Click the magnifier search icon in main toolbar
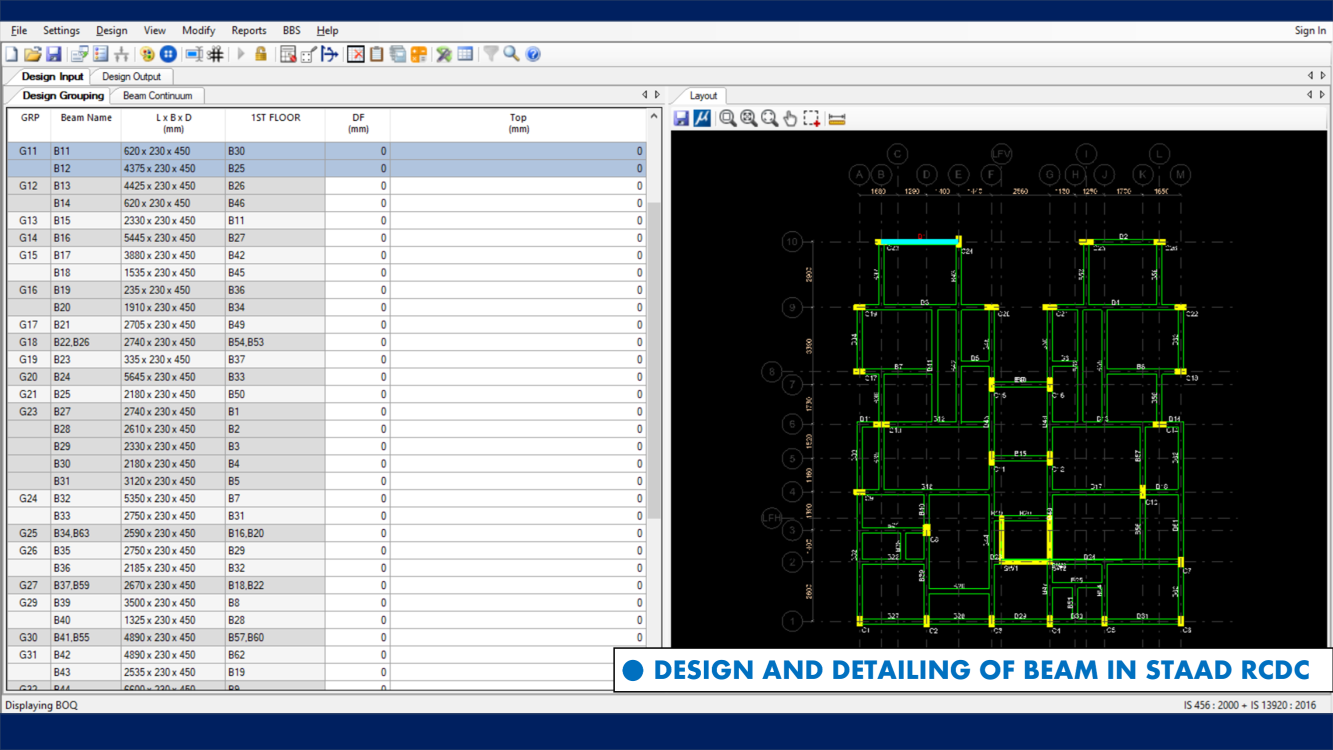The width and height of the screenshot is (1333, 750). tap(512, 54)
